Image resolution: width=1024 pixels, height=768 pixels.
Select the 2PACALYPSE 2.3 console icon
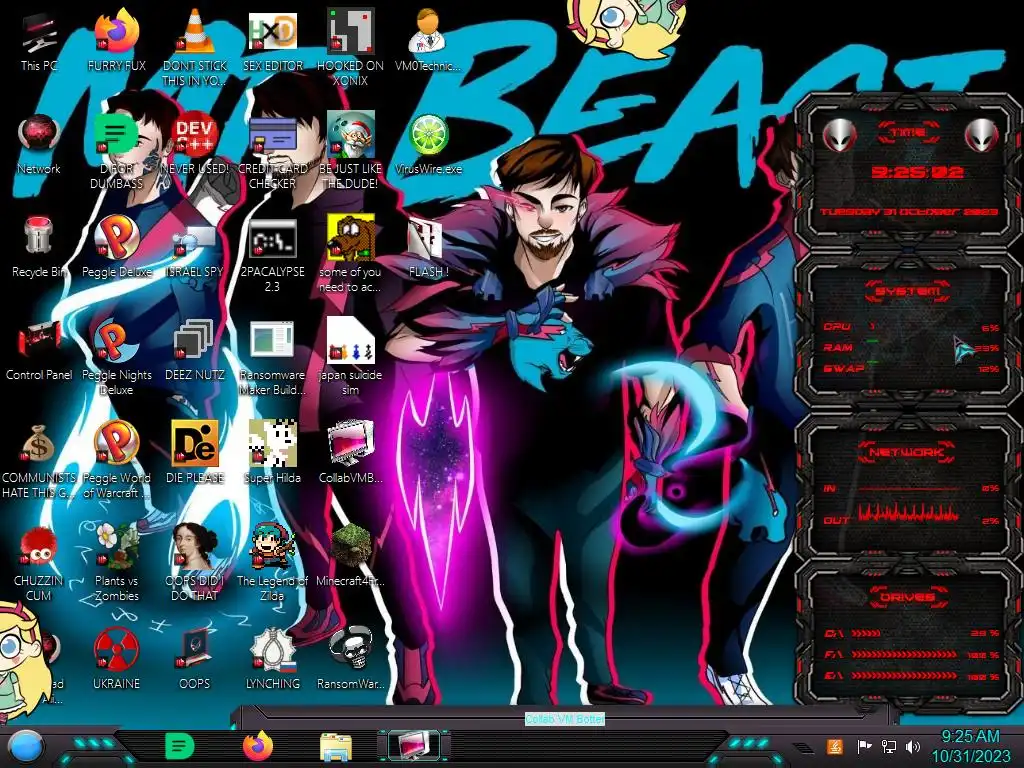click(x=272, y=238)
